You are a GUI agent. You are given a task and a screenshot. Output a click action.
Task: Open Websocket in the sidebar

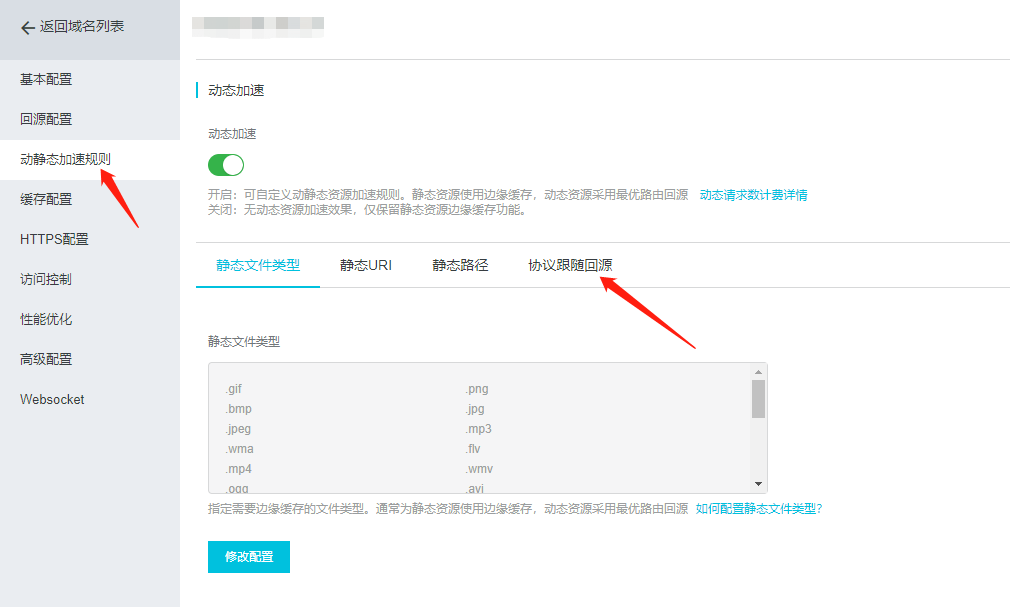pyautogui.click(x=90, y=399)
